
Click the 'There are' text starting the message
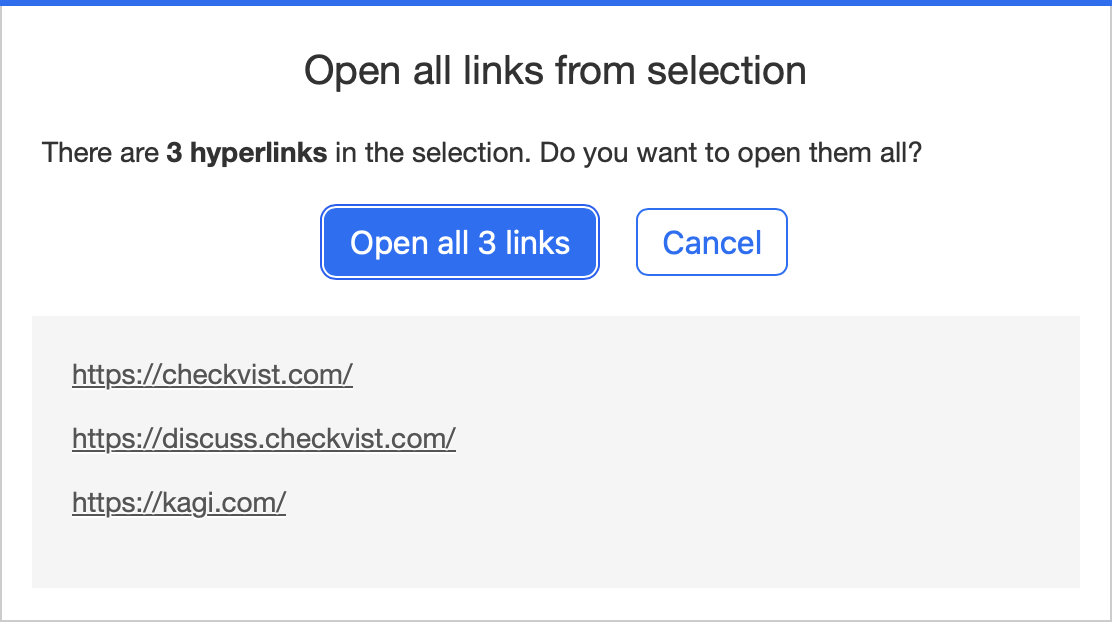[x=100, y=154]
